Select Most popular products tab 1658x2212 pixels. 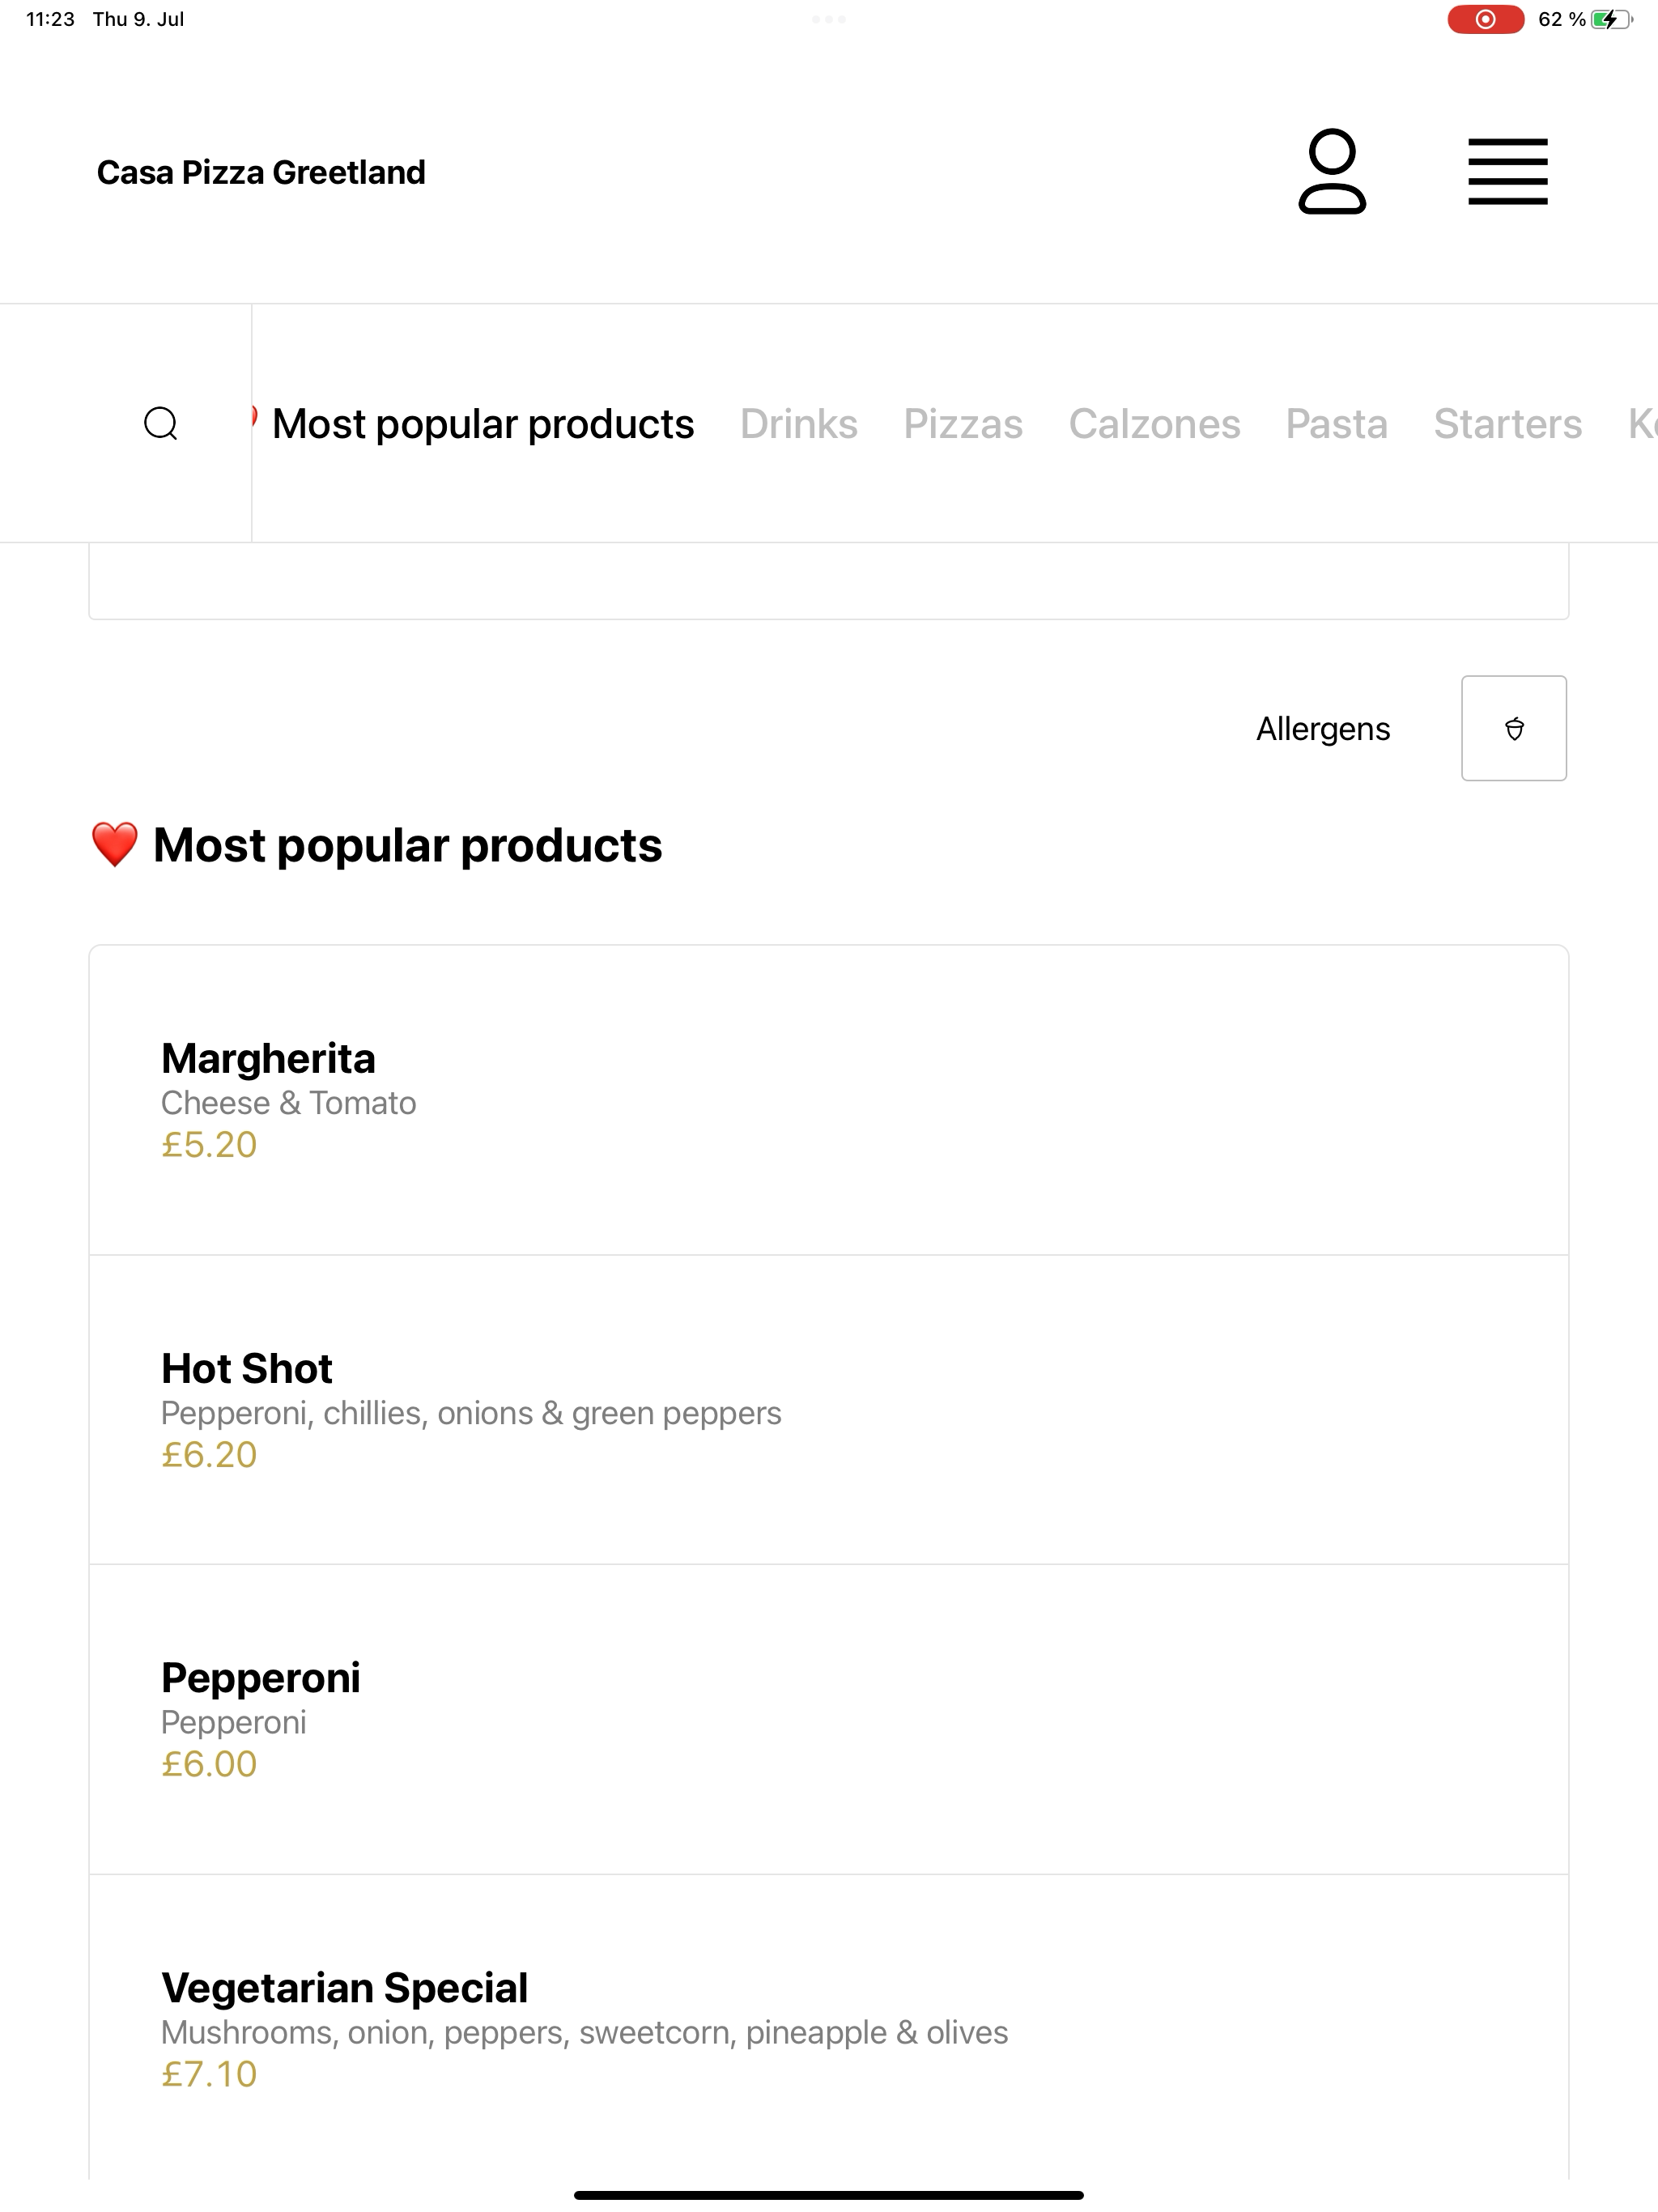(483, 424)
